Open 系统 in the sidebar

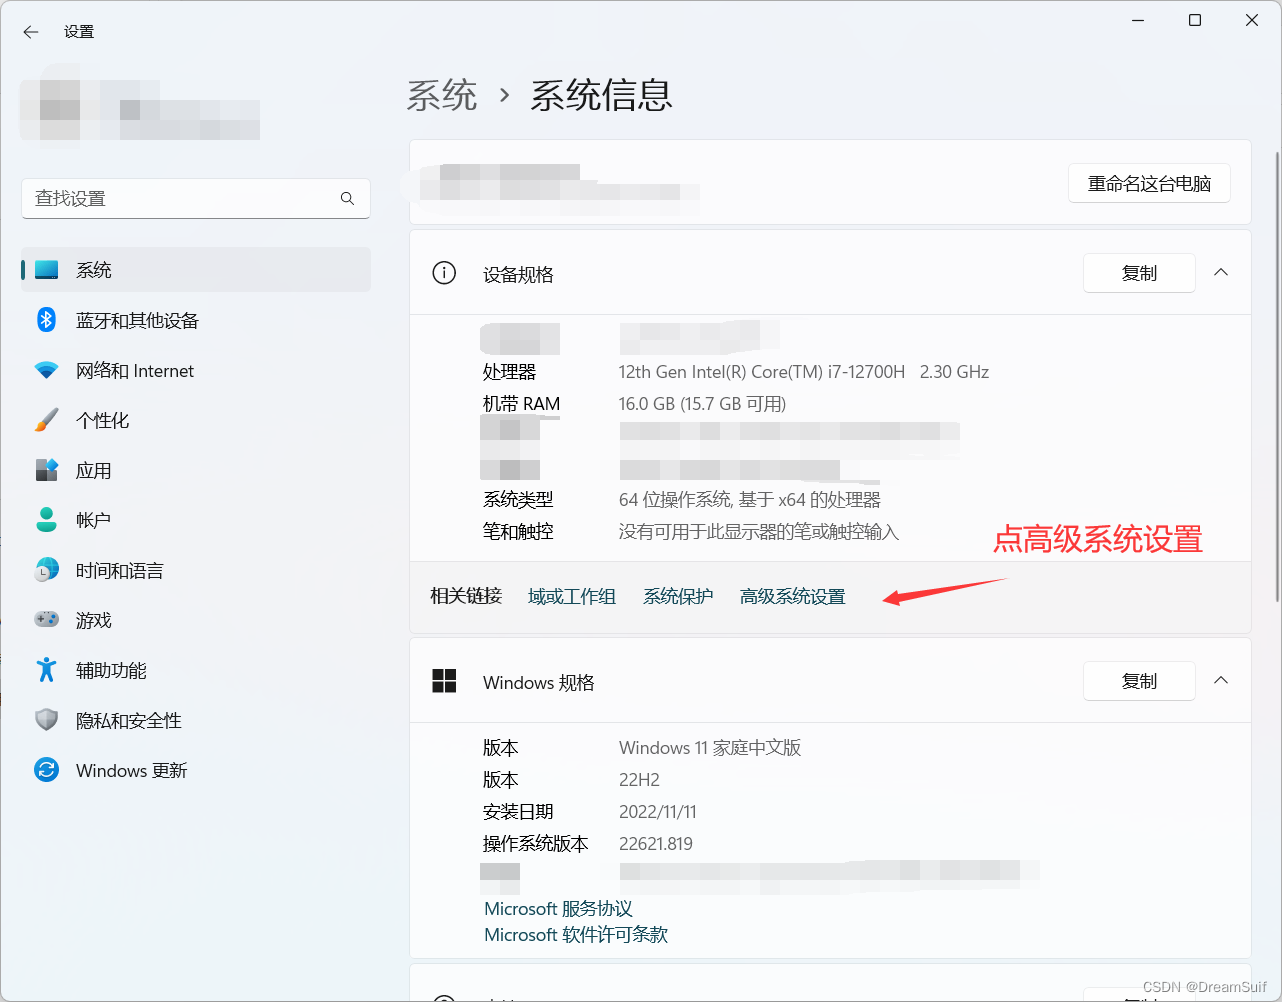click(196, 270)
